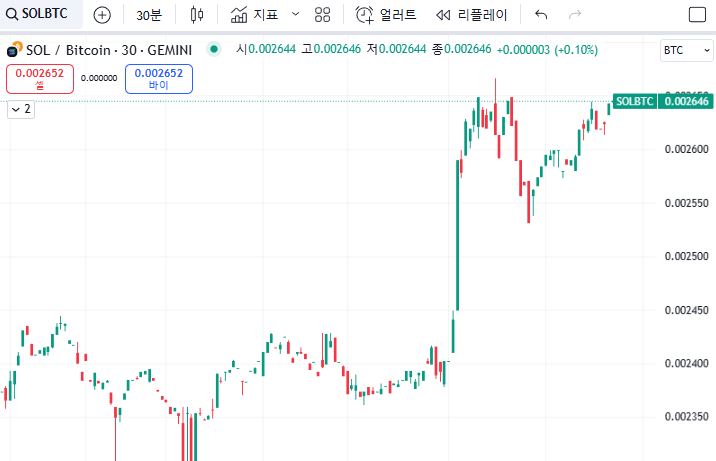Viewport: 716px width, 461px height.
Task: Click the green market status dot
Action: coord(213,49)
